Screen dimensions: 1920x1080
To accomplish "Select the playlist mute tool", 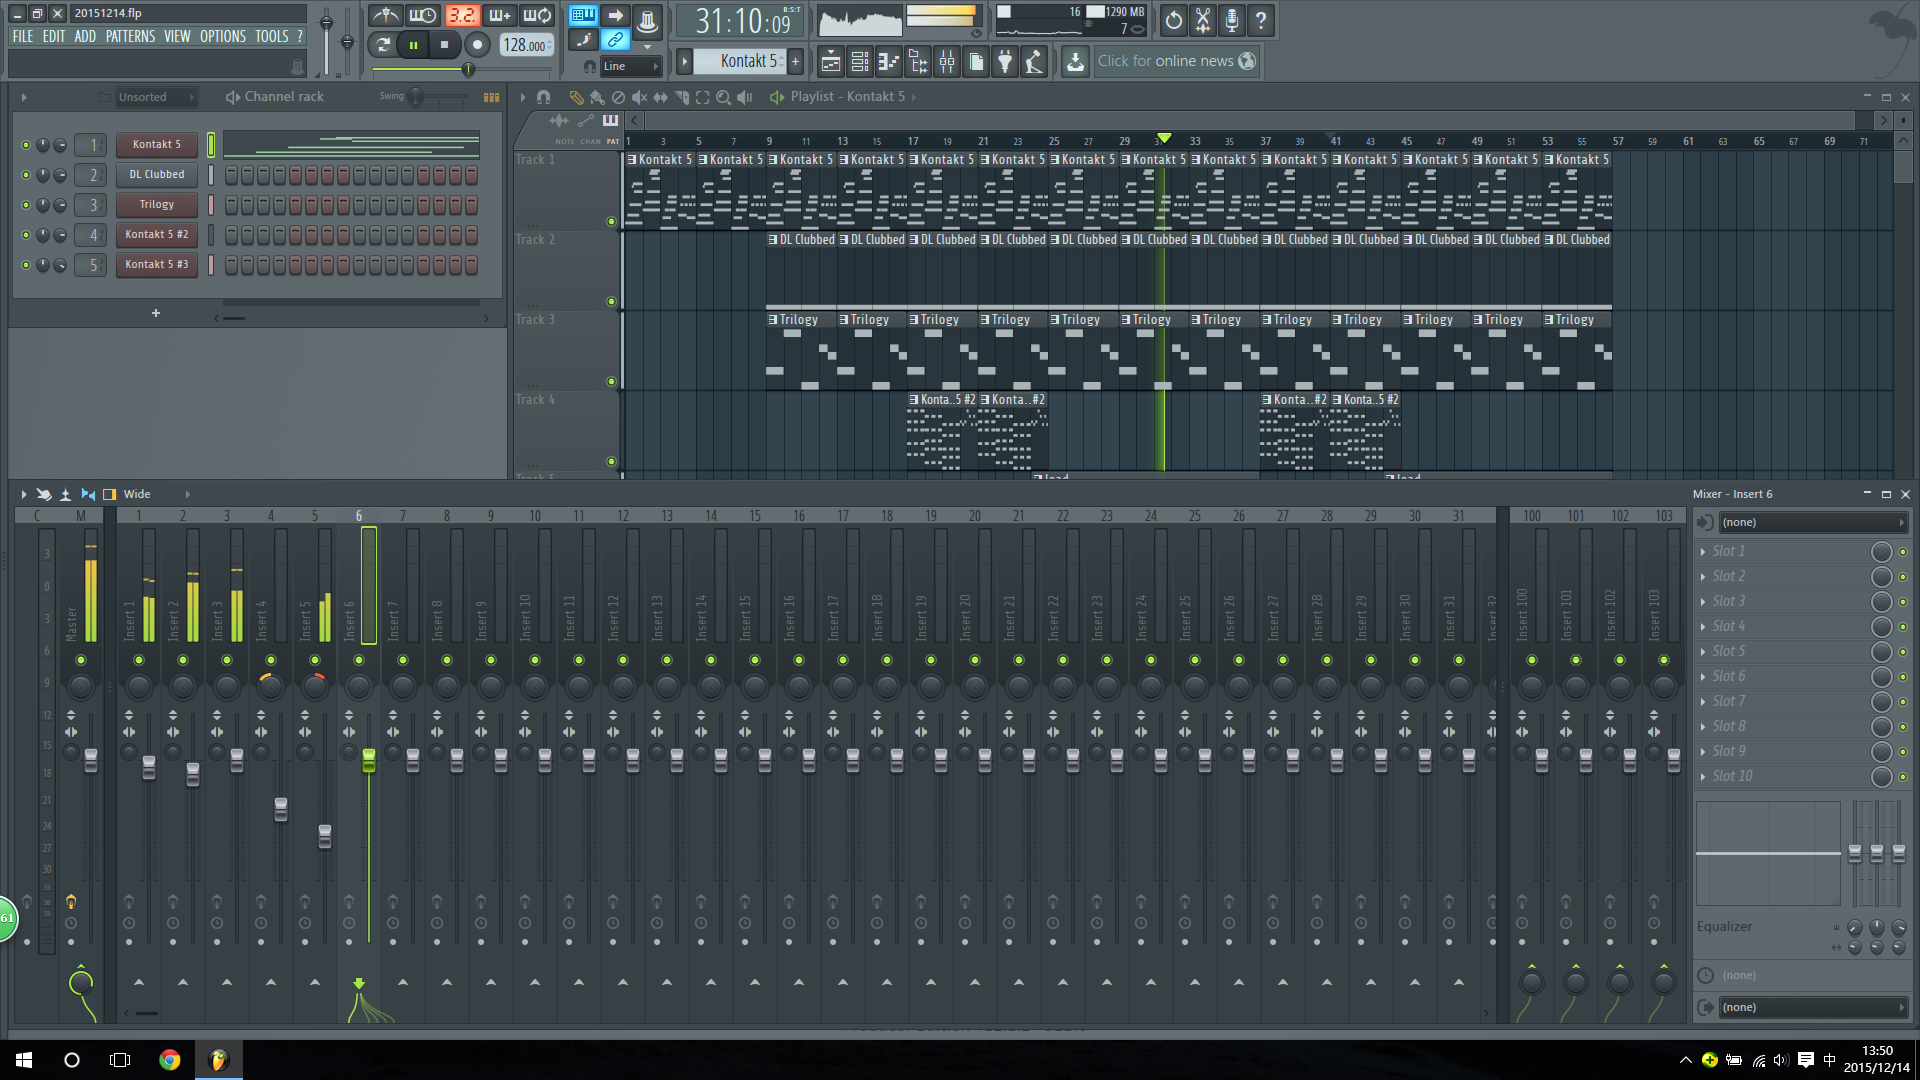I will coord(639,97).
